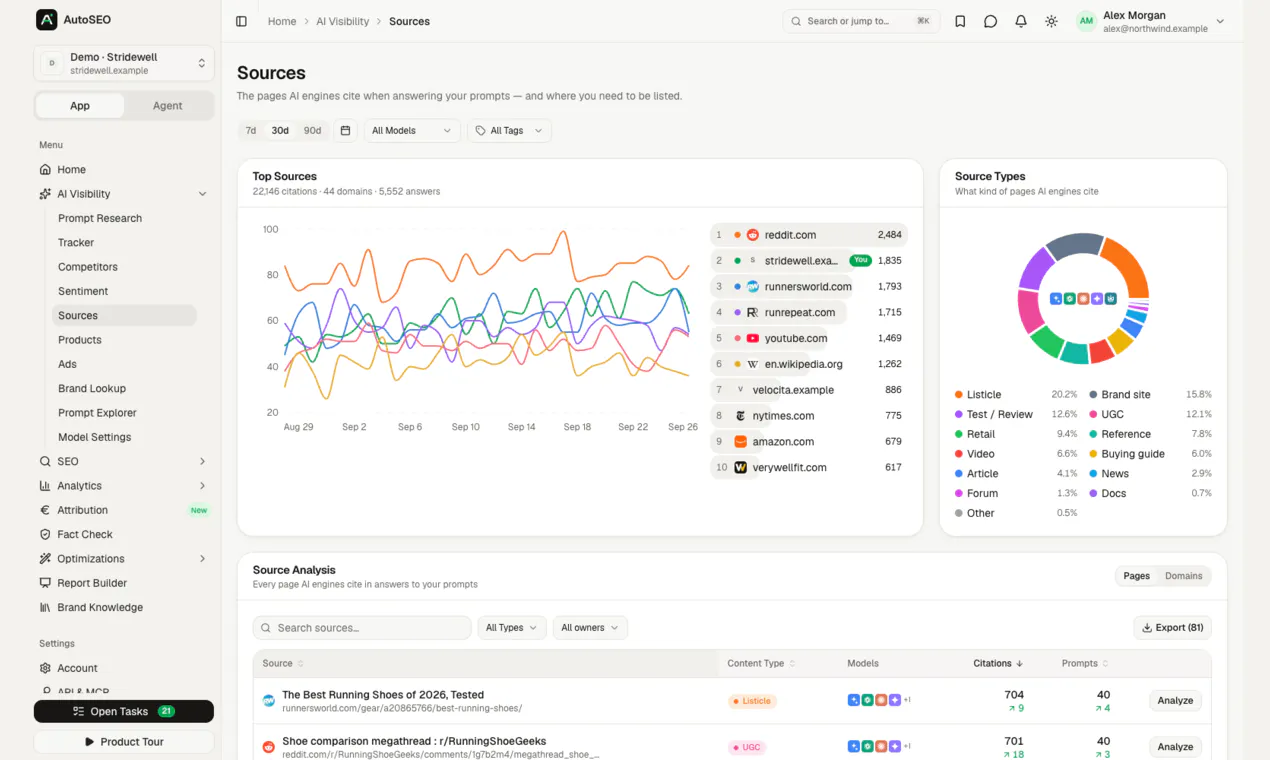This screenshot has width=1270, height=760.
Task: Click the Brand Knowledge library icon
Action: click(x=45, y=608)
